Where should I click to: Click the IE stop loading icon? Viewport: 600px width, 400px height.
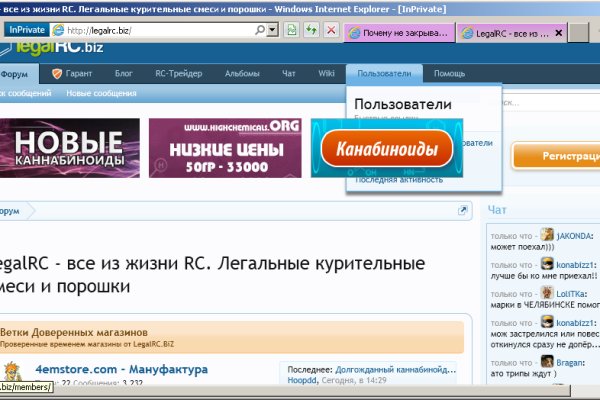331,30
